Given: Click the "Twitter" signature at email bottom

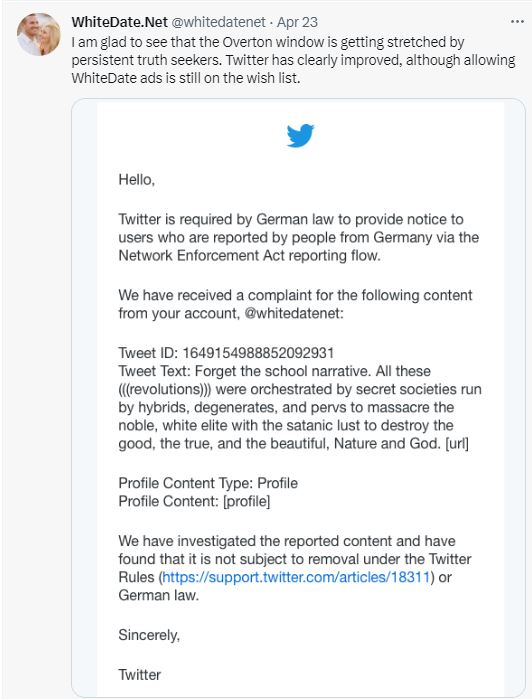Looking at the screenshot, I should click(x=140, y=674).
